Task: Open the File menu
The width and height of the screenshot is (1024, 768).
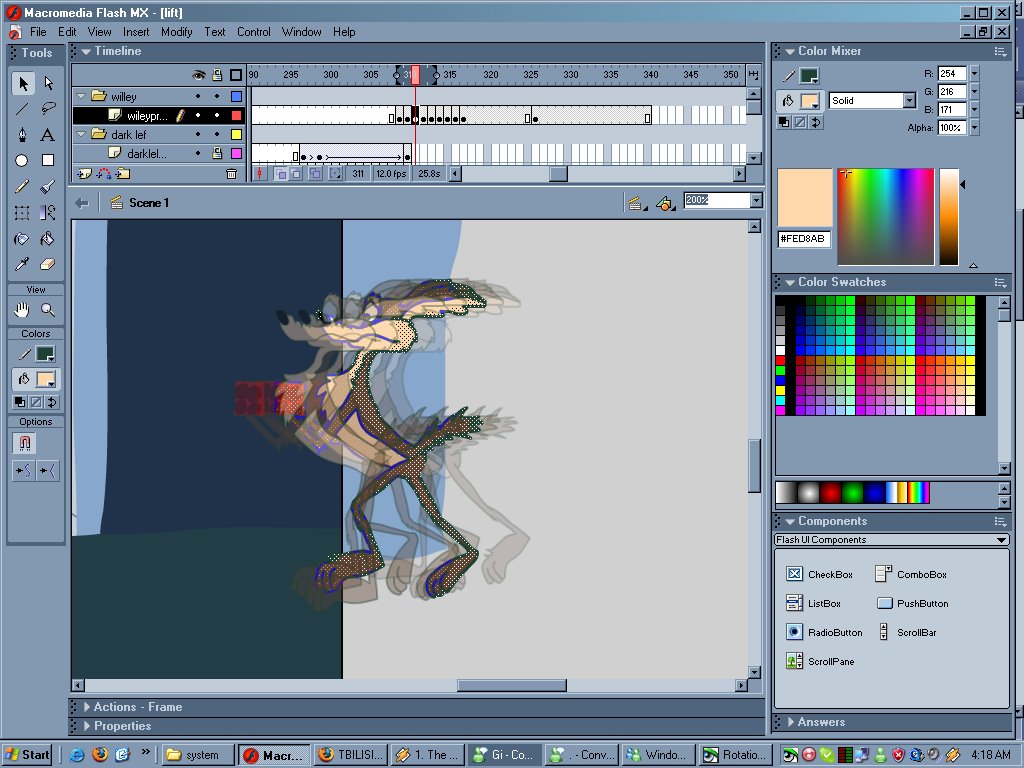Action: click(38, 32)
